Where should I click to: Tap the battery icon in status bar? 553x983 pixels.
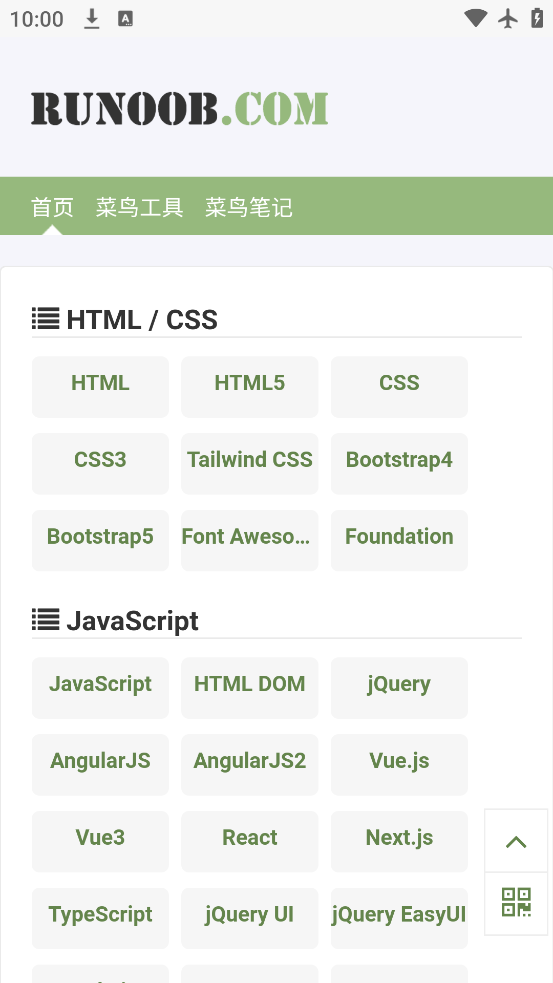(x=537, y=18)
